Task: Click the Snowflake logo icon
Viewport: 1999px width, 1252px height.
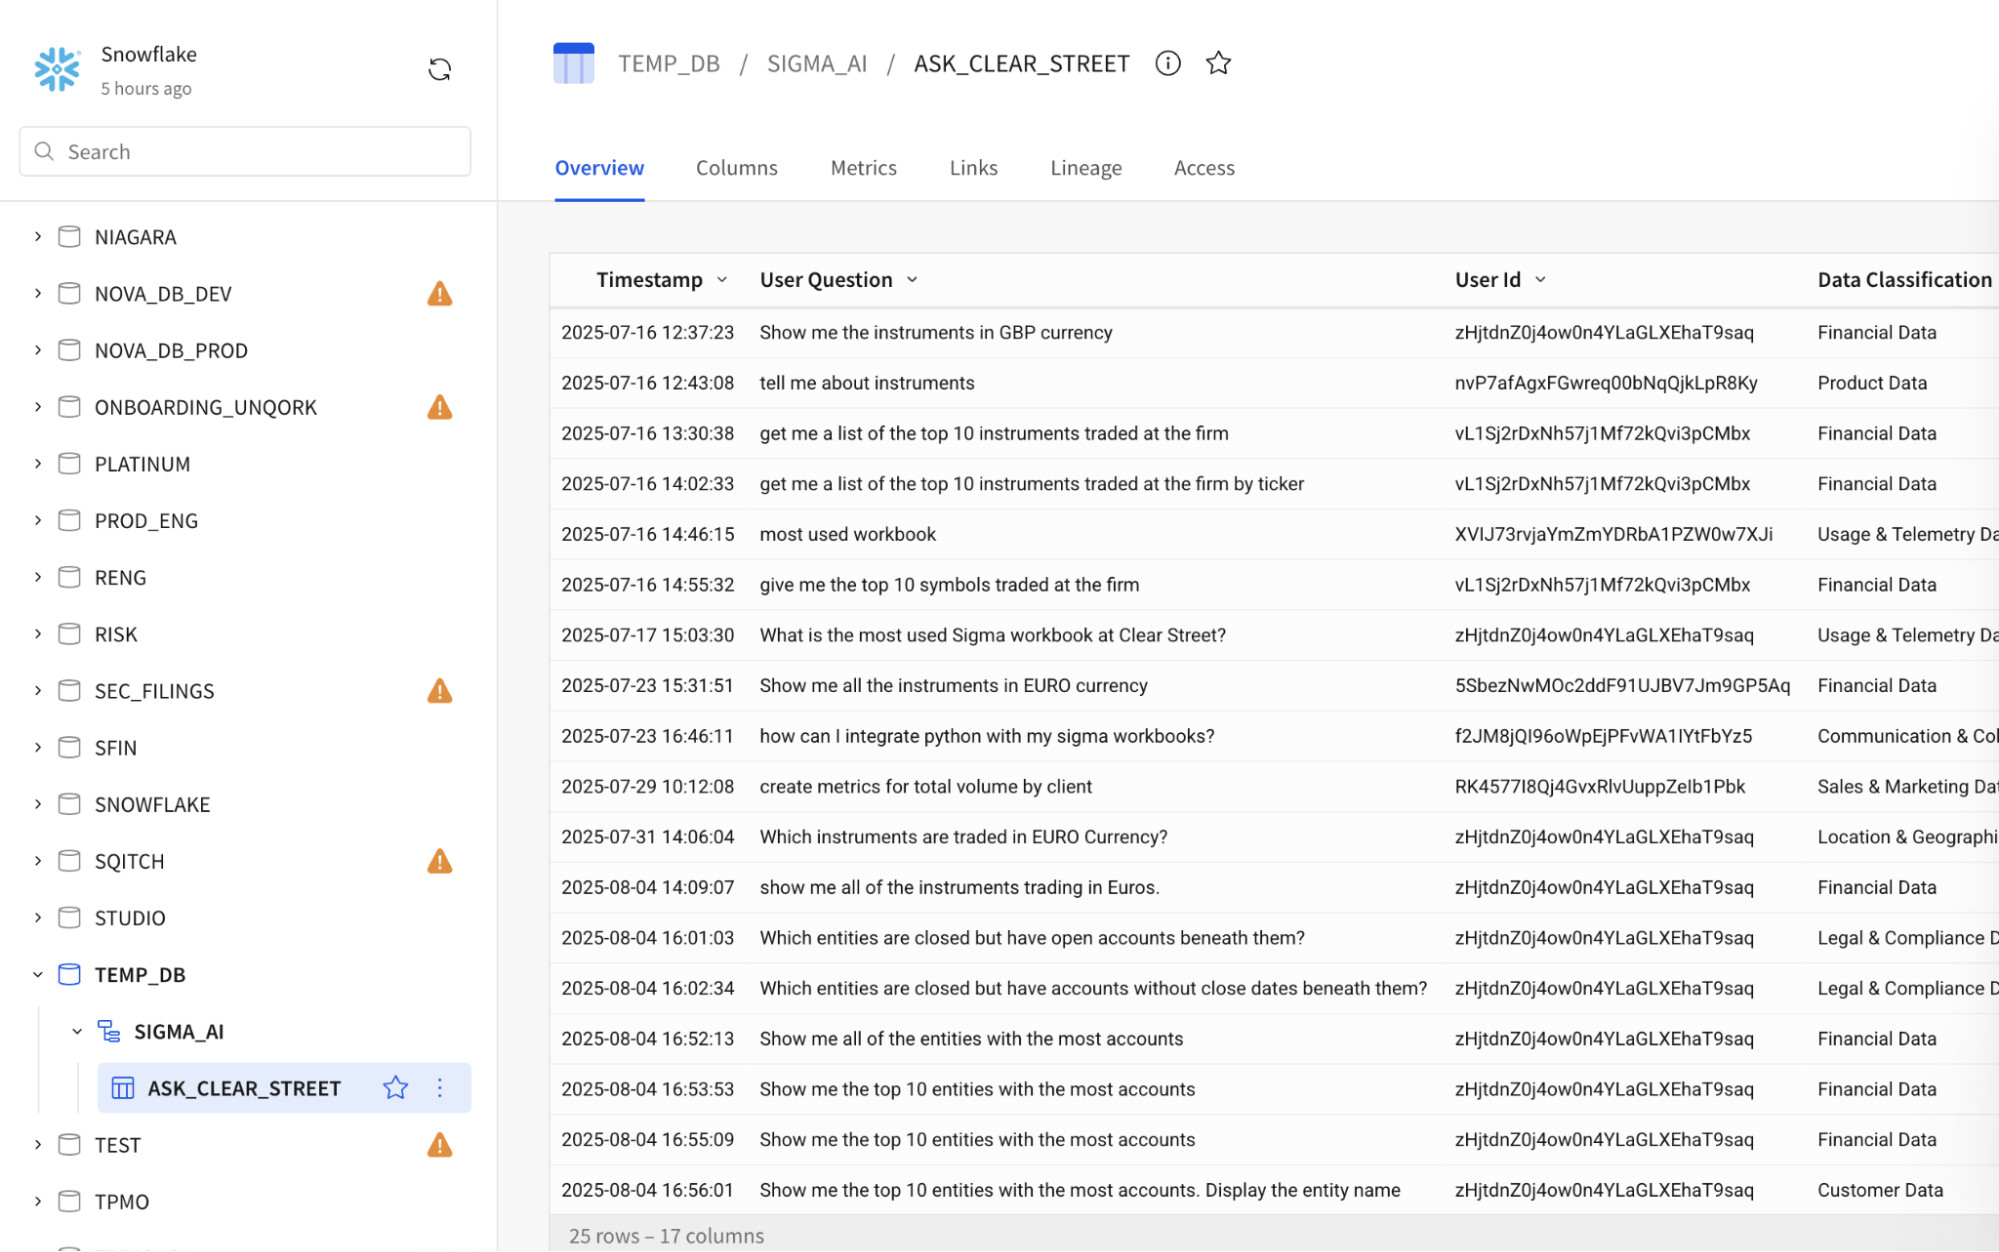Action: click(x=57, y=69)
